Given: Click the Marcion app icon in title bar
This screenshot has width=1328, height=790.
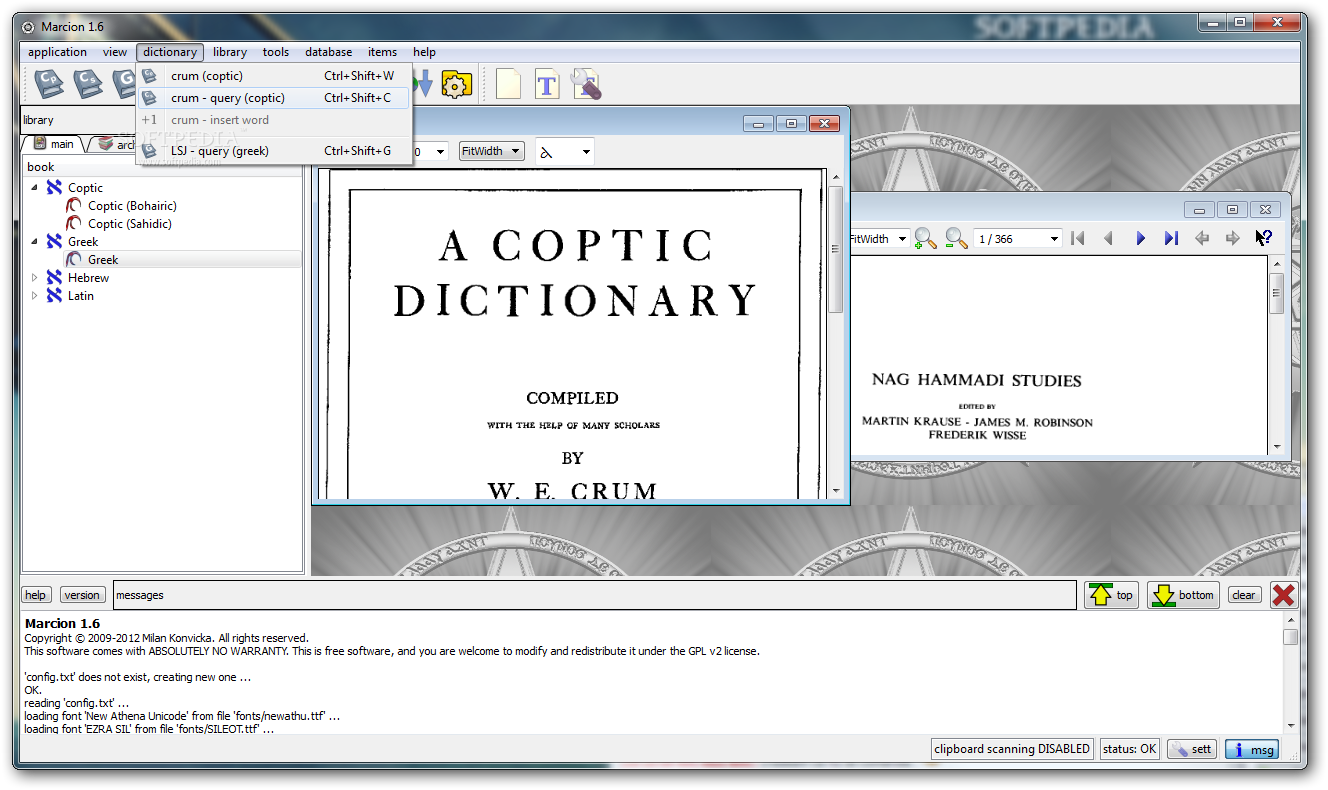Looking at the screenshot, I should (28, 27).
